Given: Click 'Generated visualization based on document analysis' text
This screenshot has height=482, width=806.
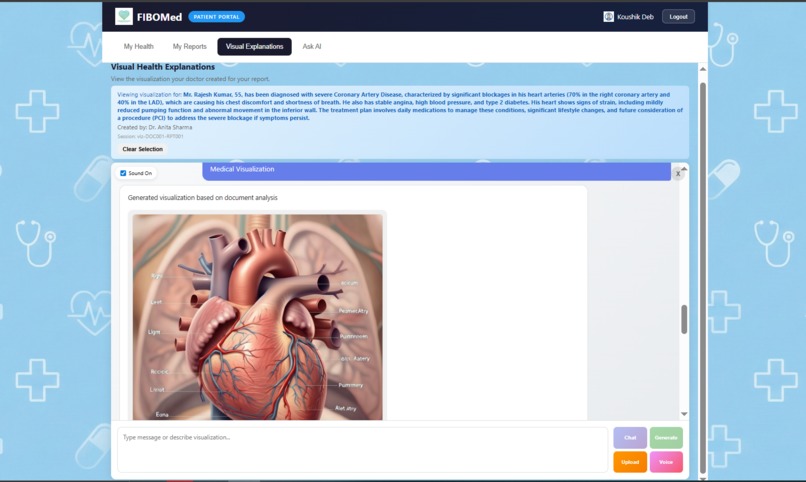Looking at the screenshot, I should [x=203, y=198].
